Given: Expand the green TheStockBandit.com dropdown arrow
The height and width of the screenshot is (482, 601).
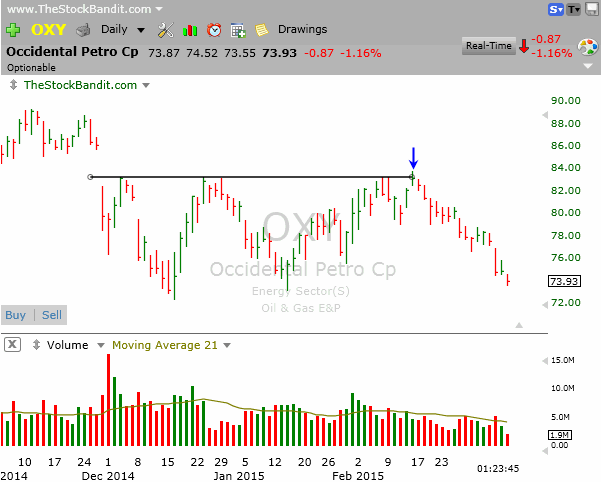Looking at the screenshot, I should (146, 85).
